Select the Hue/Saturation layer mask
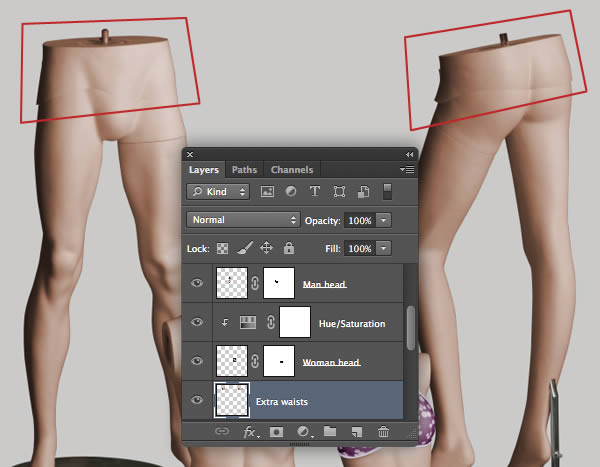600x467 pixels. (x=295, y=322)
